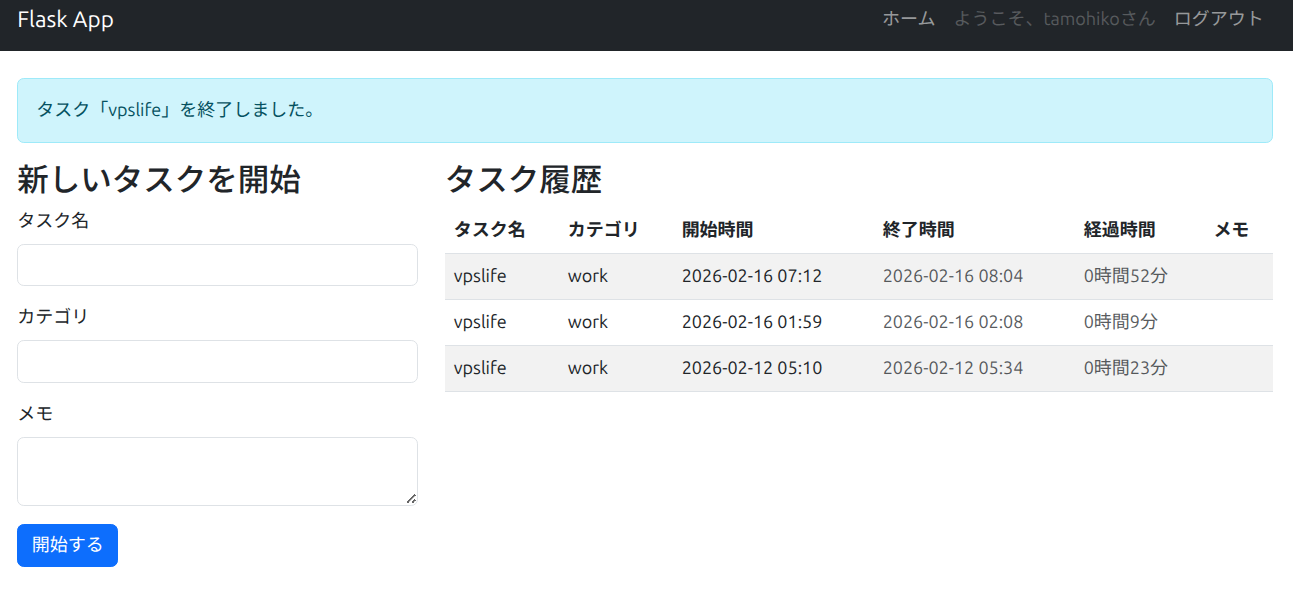Select the 終了時間 column header
Viewport: 1293px width, 610px height.
click(x=918, y=230)
